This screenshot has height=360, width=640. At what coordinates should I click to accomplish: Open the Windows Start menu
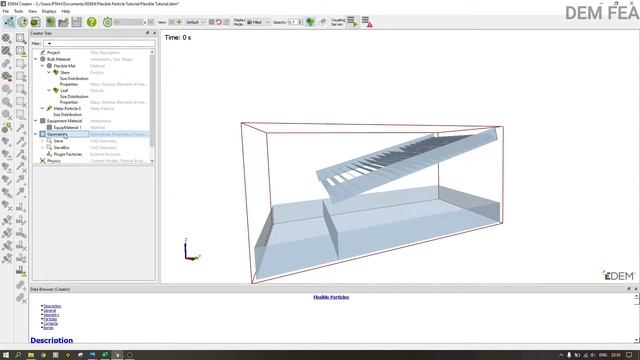tap(6, 355)
